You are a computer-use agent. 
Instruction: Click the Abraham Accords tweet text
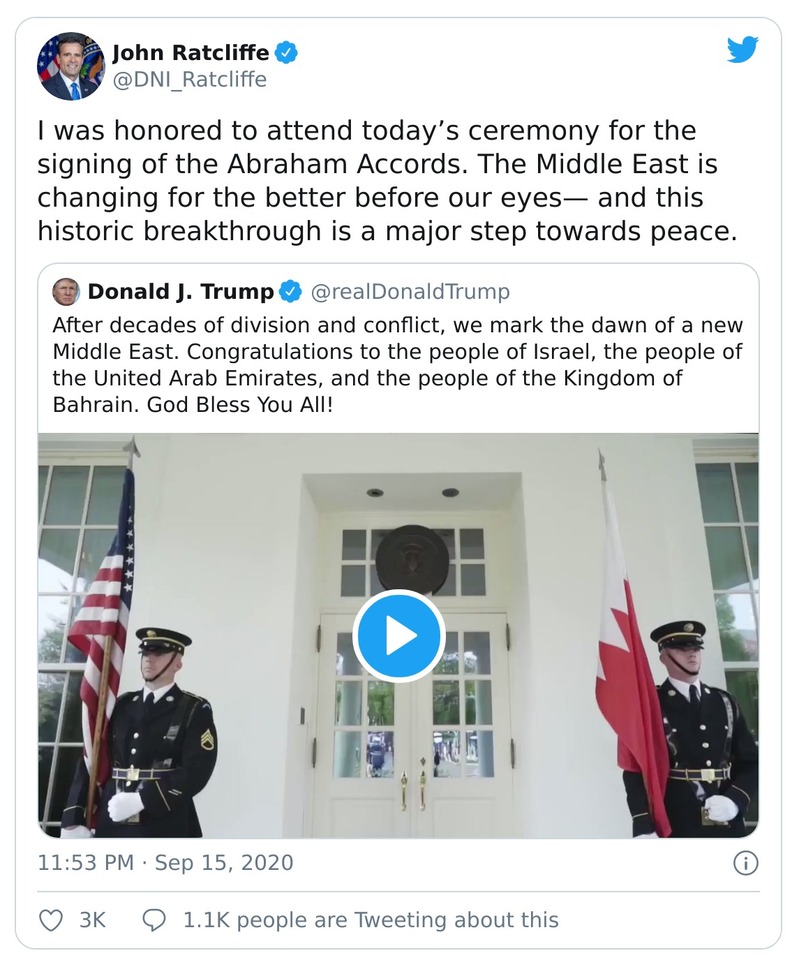pyautogui.click(x=378, y=182)
